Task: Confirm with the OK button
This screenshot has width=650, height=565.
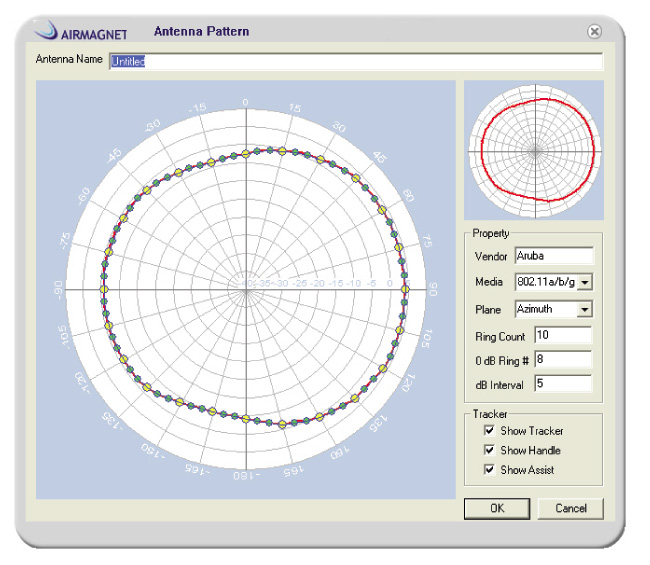Action: coord(497,508)
